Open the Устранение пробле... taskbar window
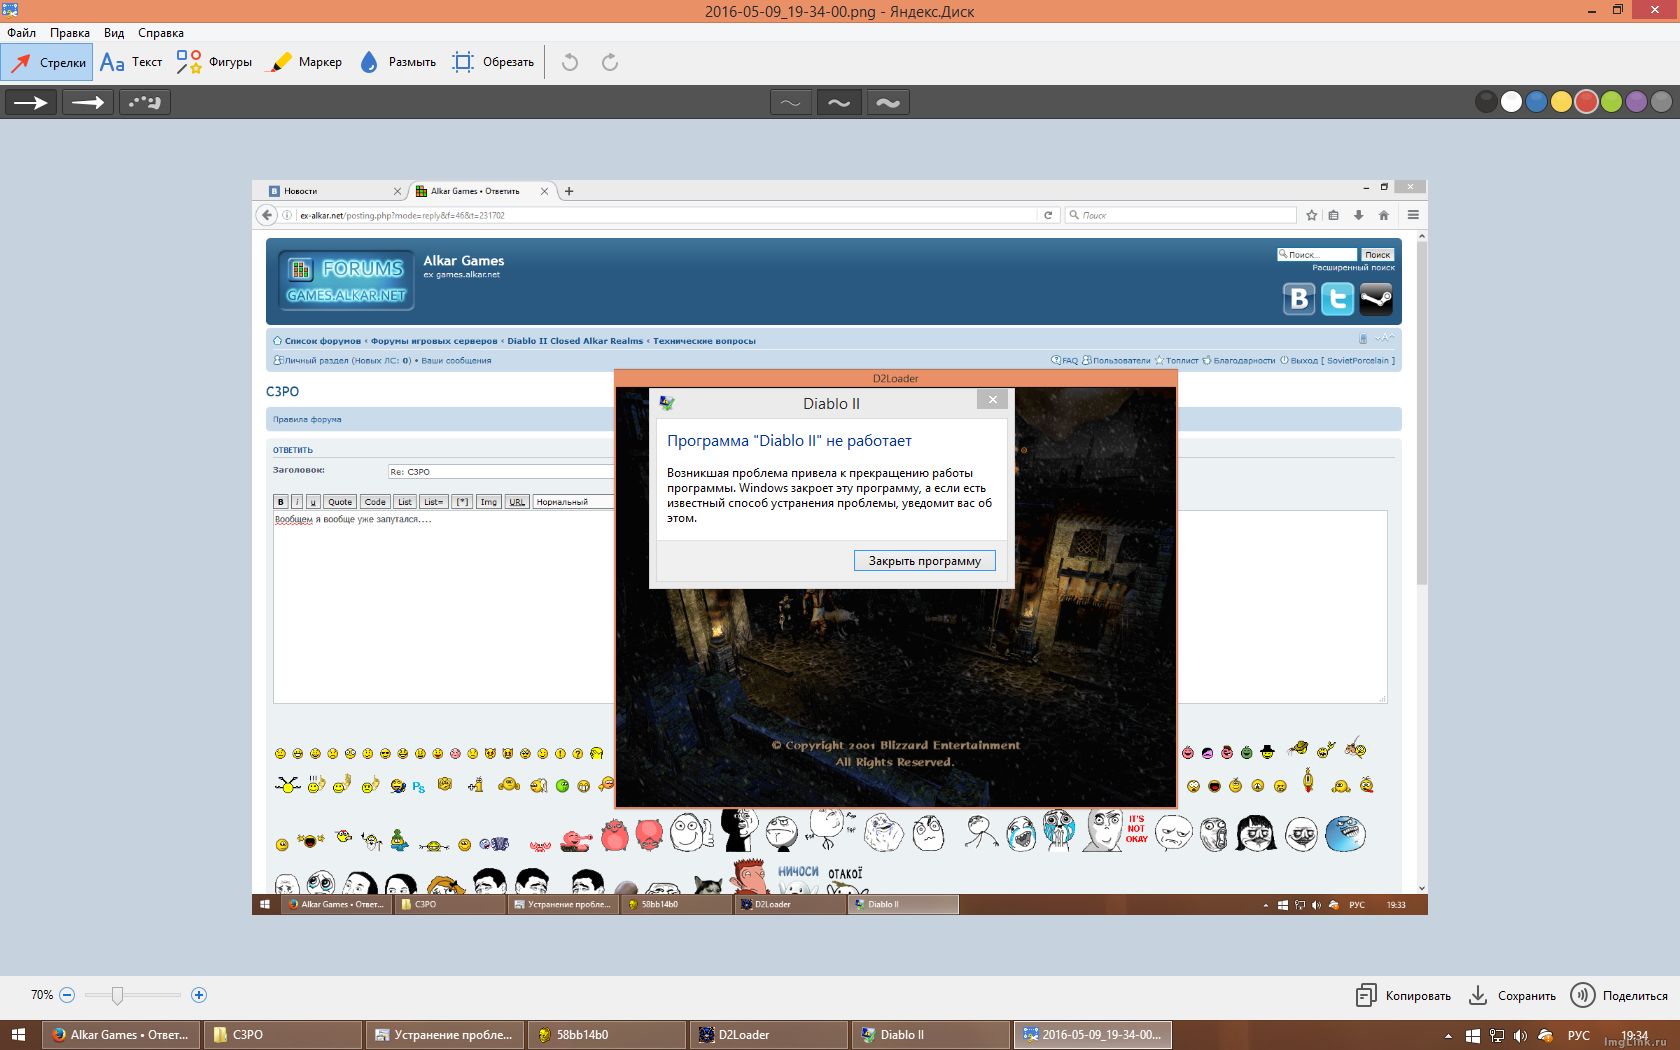The image size is (1680, 1050). point(445,1035)
